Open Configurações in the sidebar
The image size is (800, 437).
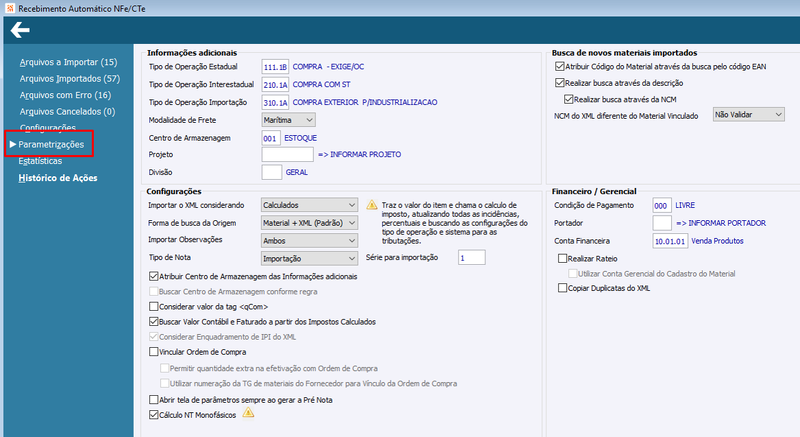click(x=47, y=127)
